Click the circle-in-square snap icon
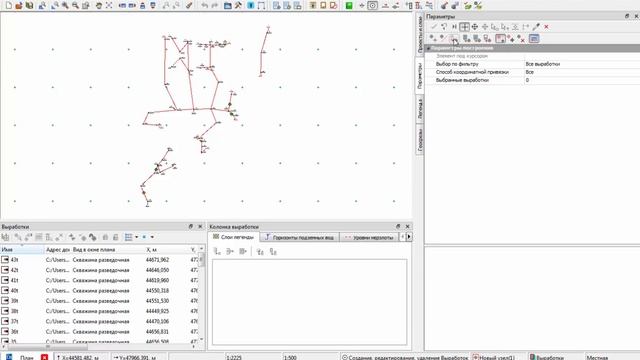The height and width of the screenshot is (360, 640). point(372,6)
